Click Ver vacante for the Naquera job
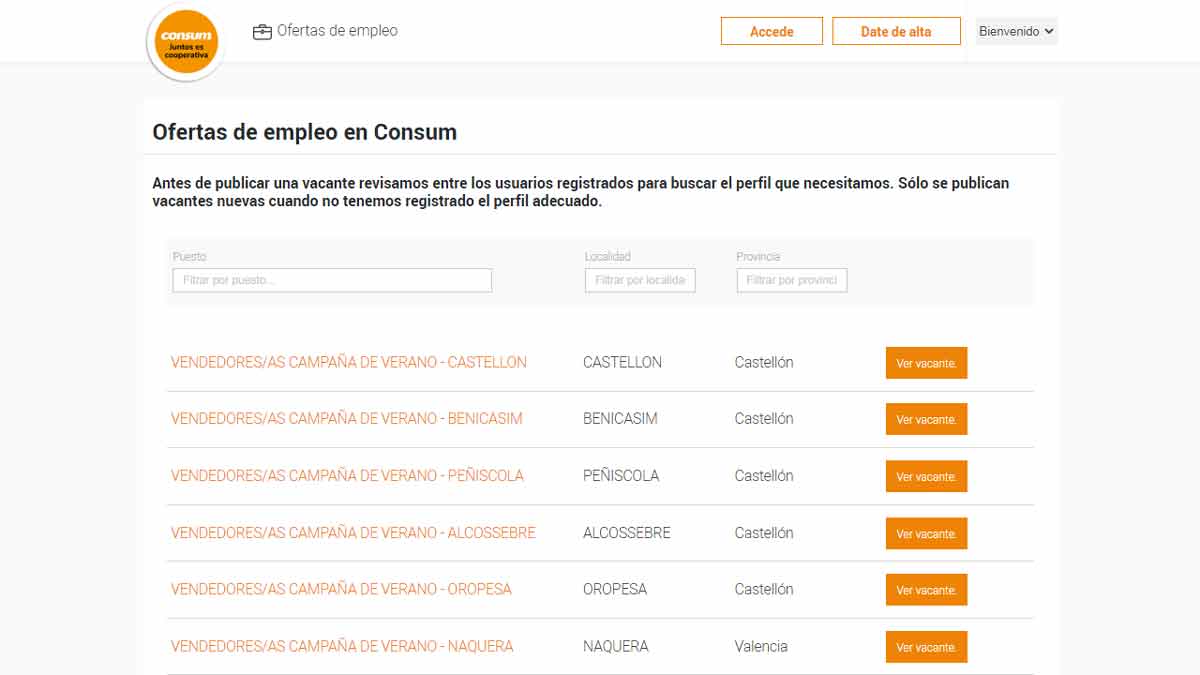Screen dimensions: 1200x675 point(926,647)
